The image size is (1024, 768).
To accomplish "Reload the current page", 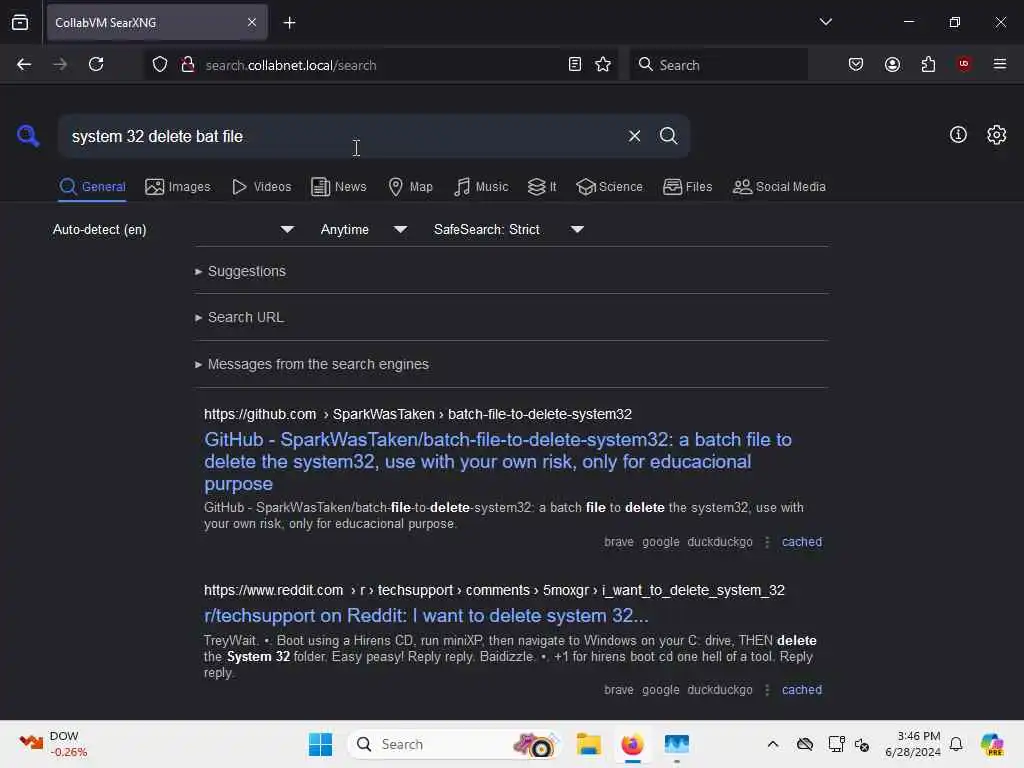I will (x=96, y=64).
